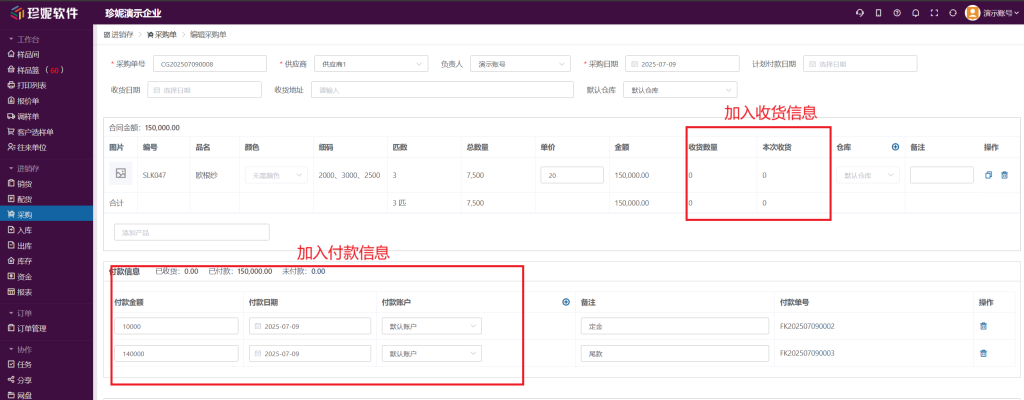Click the 进销存 breadcrumb link
This screenshot has height=400, width=1024.
coord(121,34)
